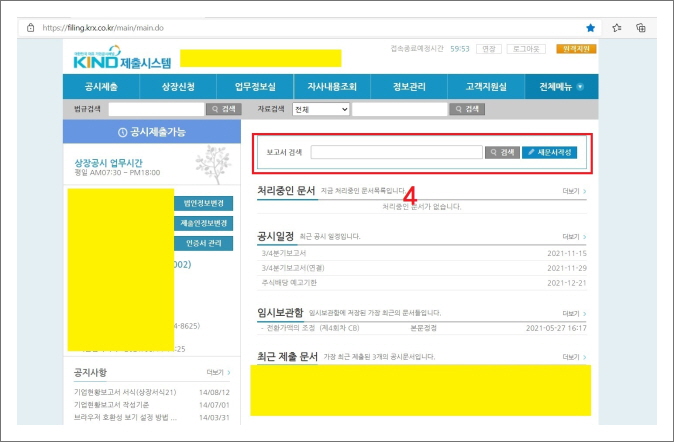Select the 3/4분기보고서(연결) schedule row
Screen dimensions: 674x442
[422, 268]
